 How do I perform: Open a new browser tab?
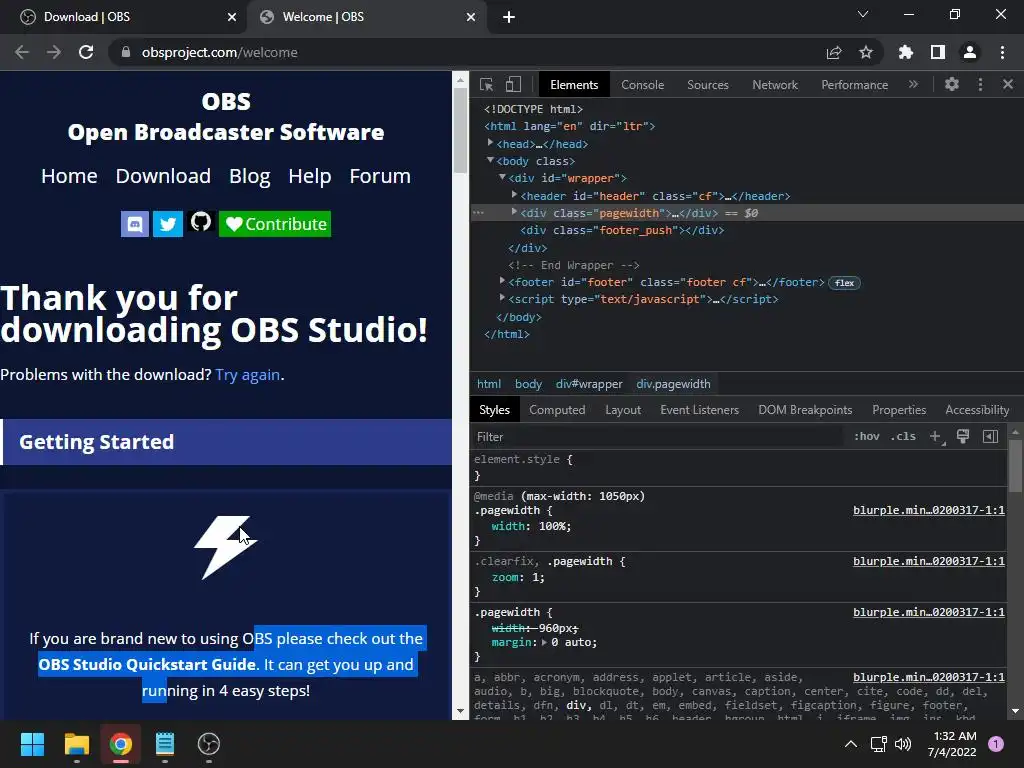[x=509, y=17]
